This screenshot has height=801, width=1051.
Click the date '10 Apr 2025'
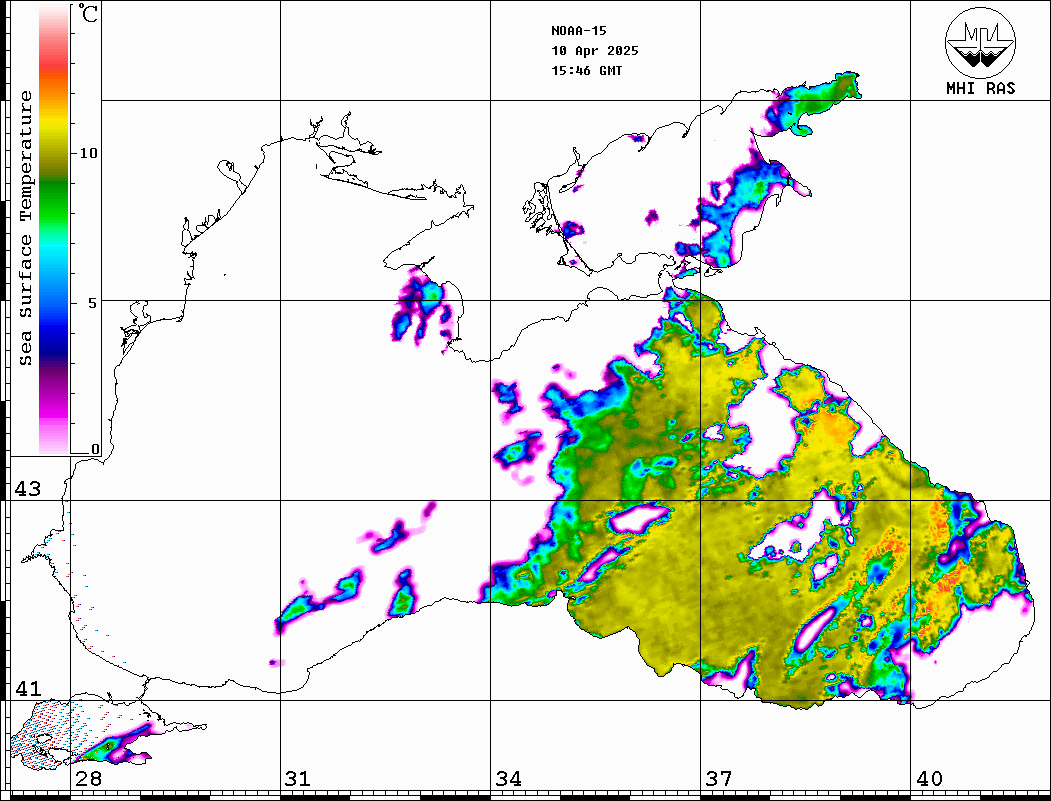click(x=595, y=51)
